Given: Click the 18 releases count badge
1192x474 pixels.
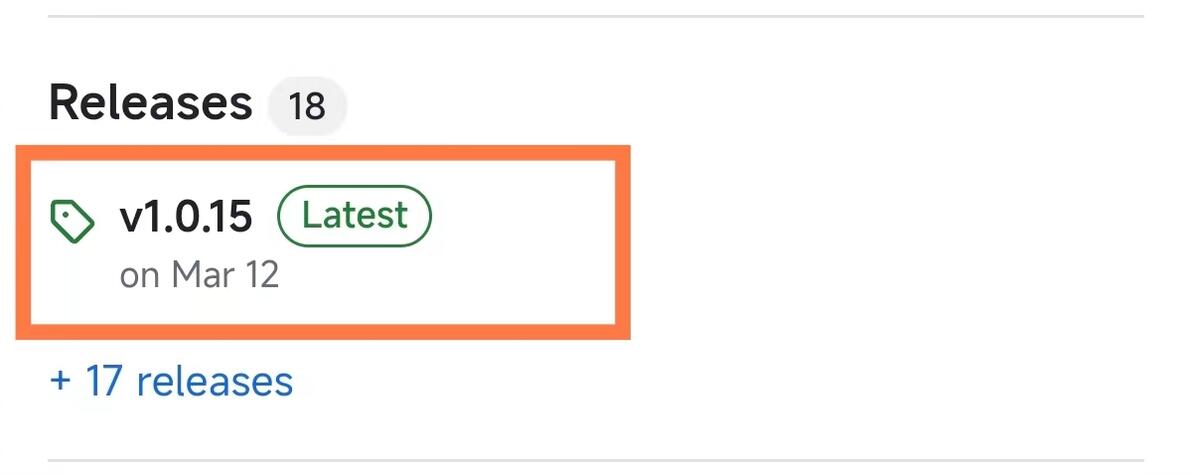Looking at the screenshot, I should point(307,105).
